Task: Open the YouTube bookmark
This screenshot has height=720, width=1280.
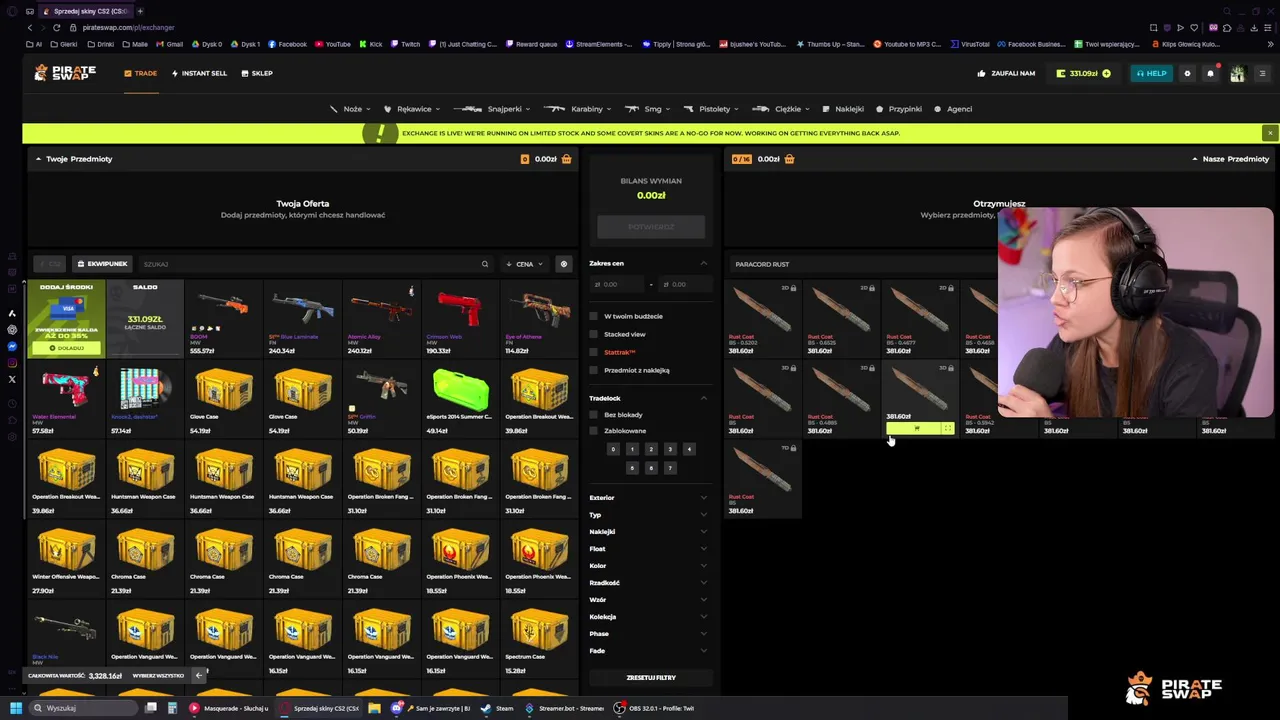Action: pyautogui.click(x=332, y=44)
